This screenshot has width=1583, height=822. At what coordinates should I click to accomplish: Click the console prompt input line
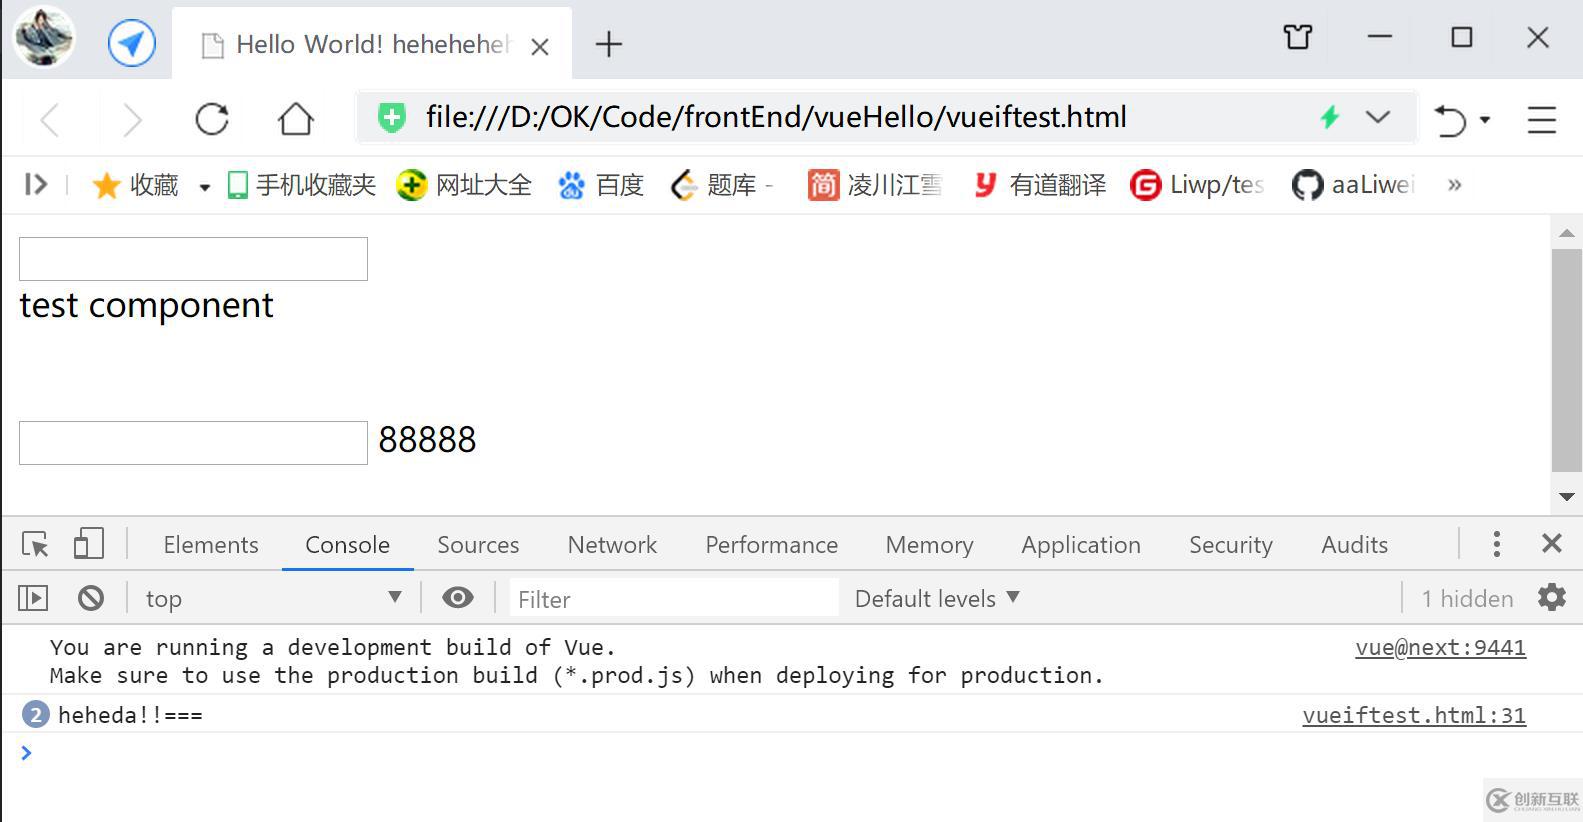click(790, 753)
